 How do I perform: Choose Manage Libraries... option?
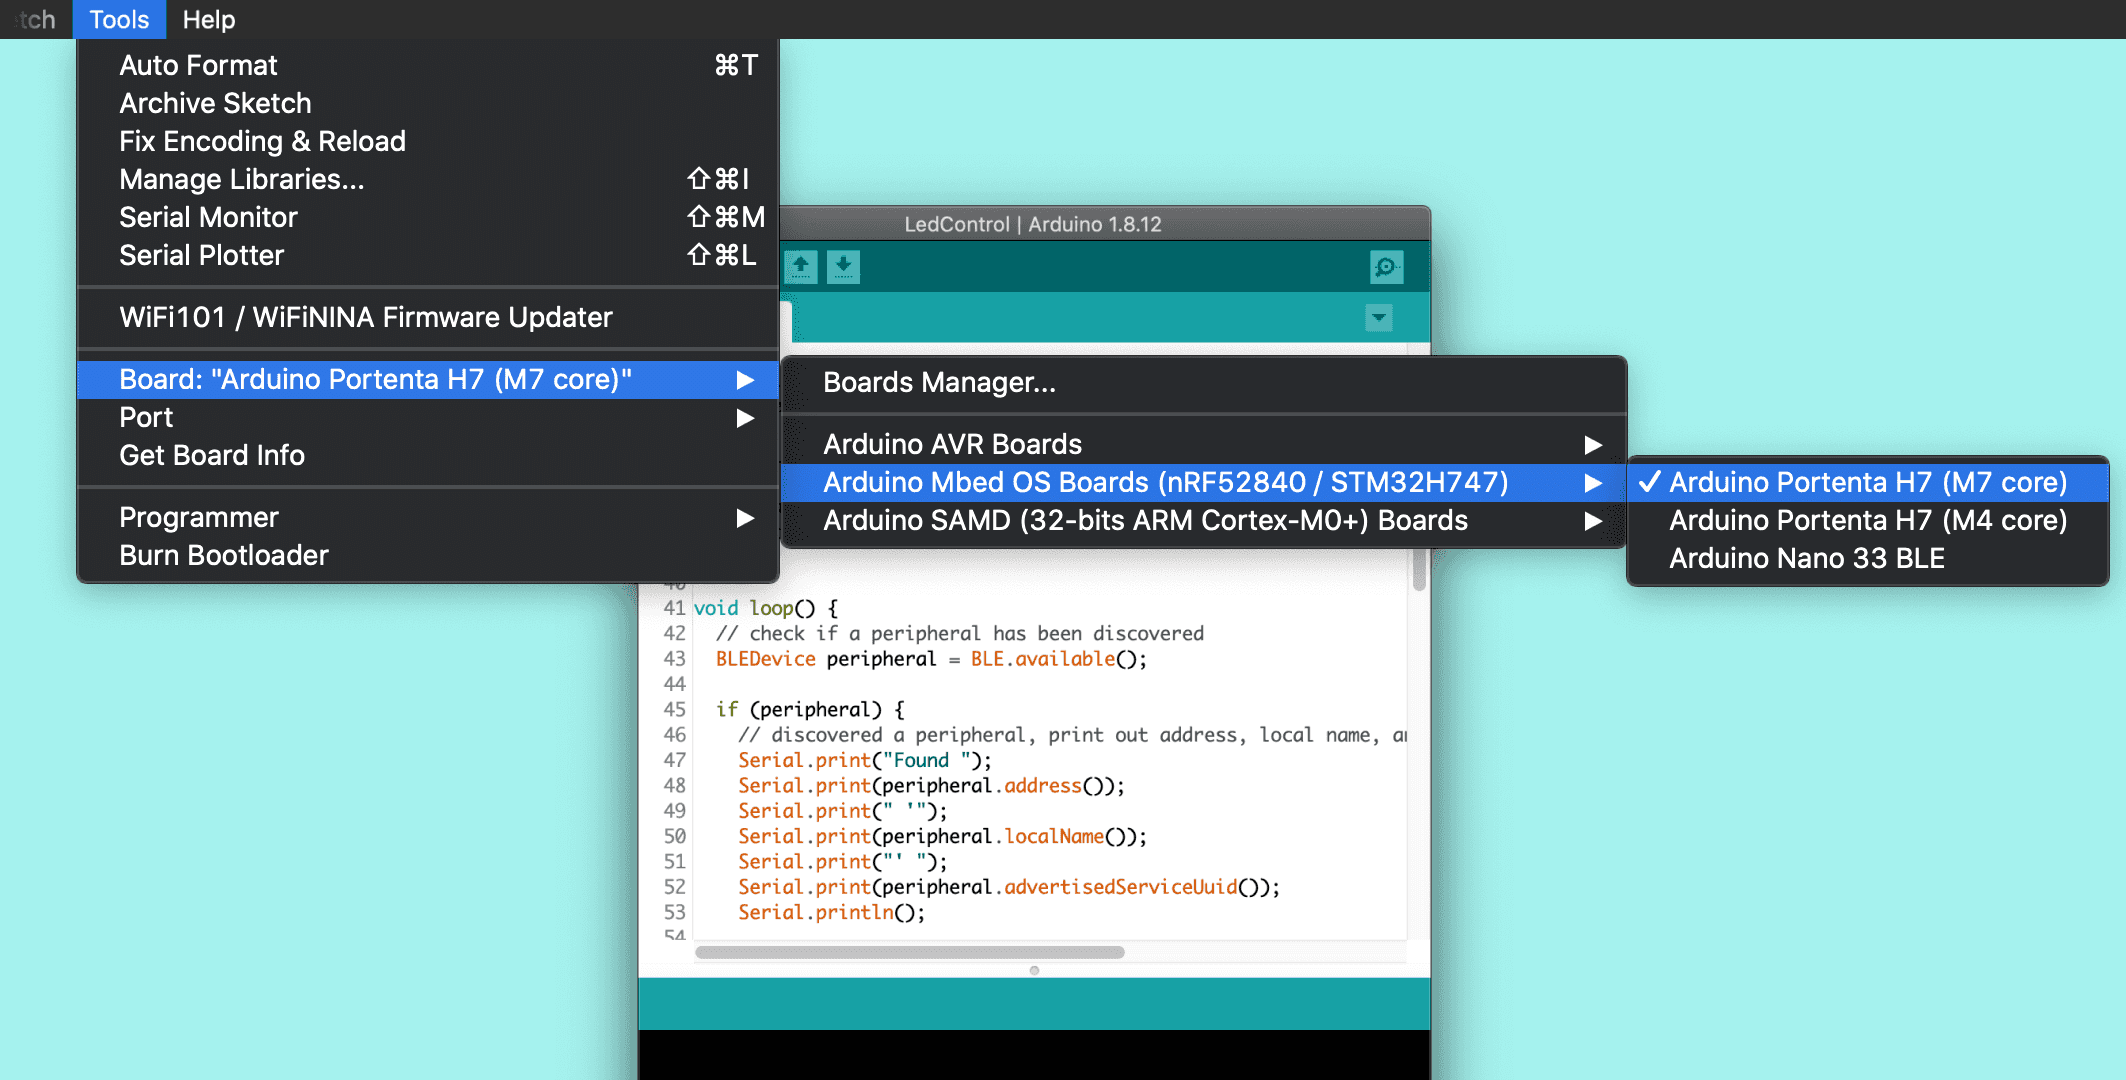click(x=241, y=179)
